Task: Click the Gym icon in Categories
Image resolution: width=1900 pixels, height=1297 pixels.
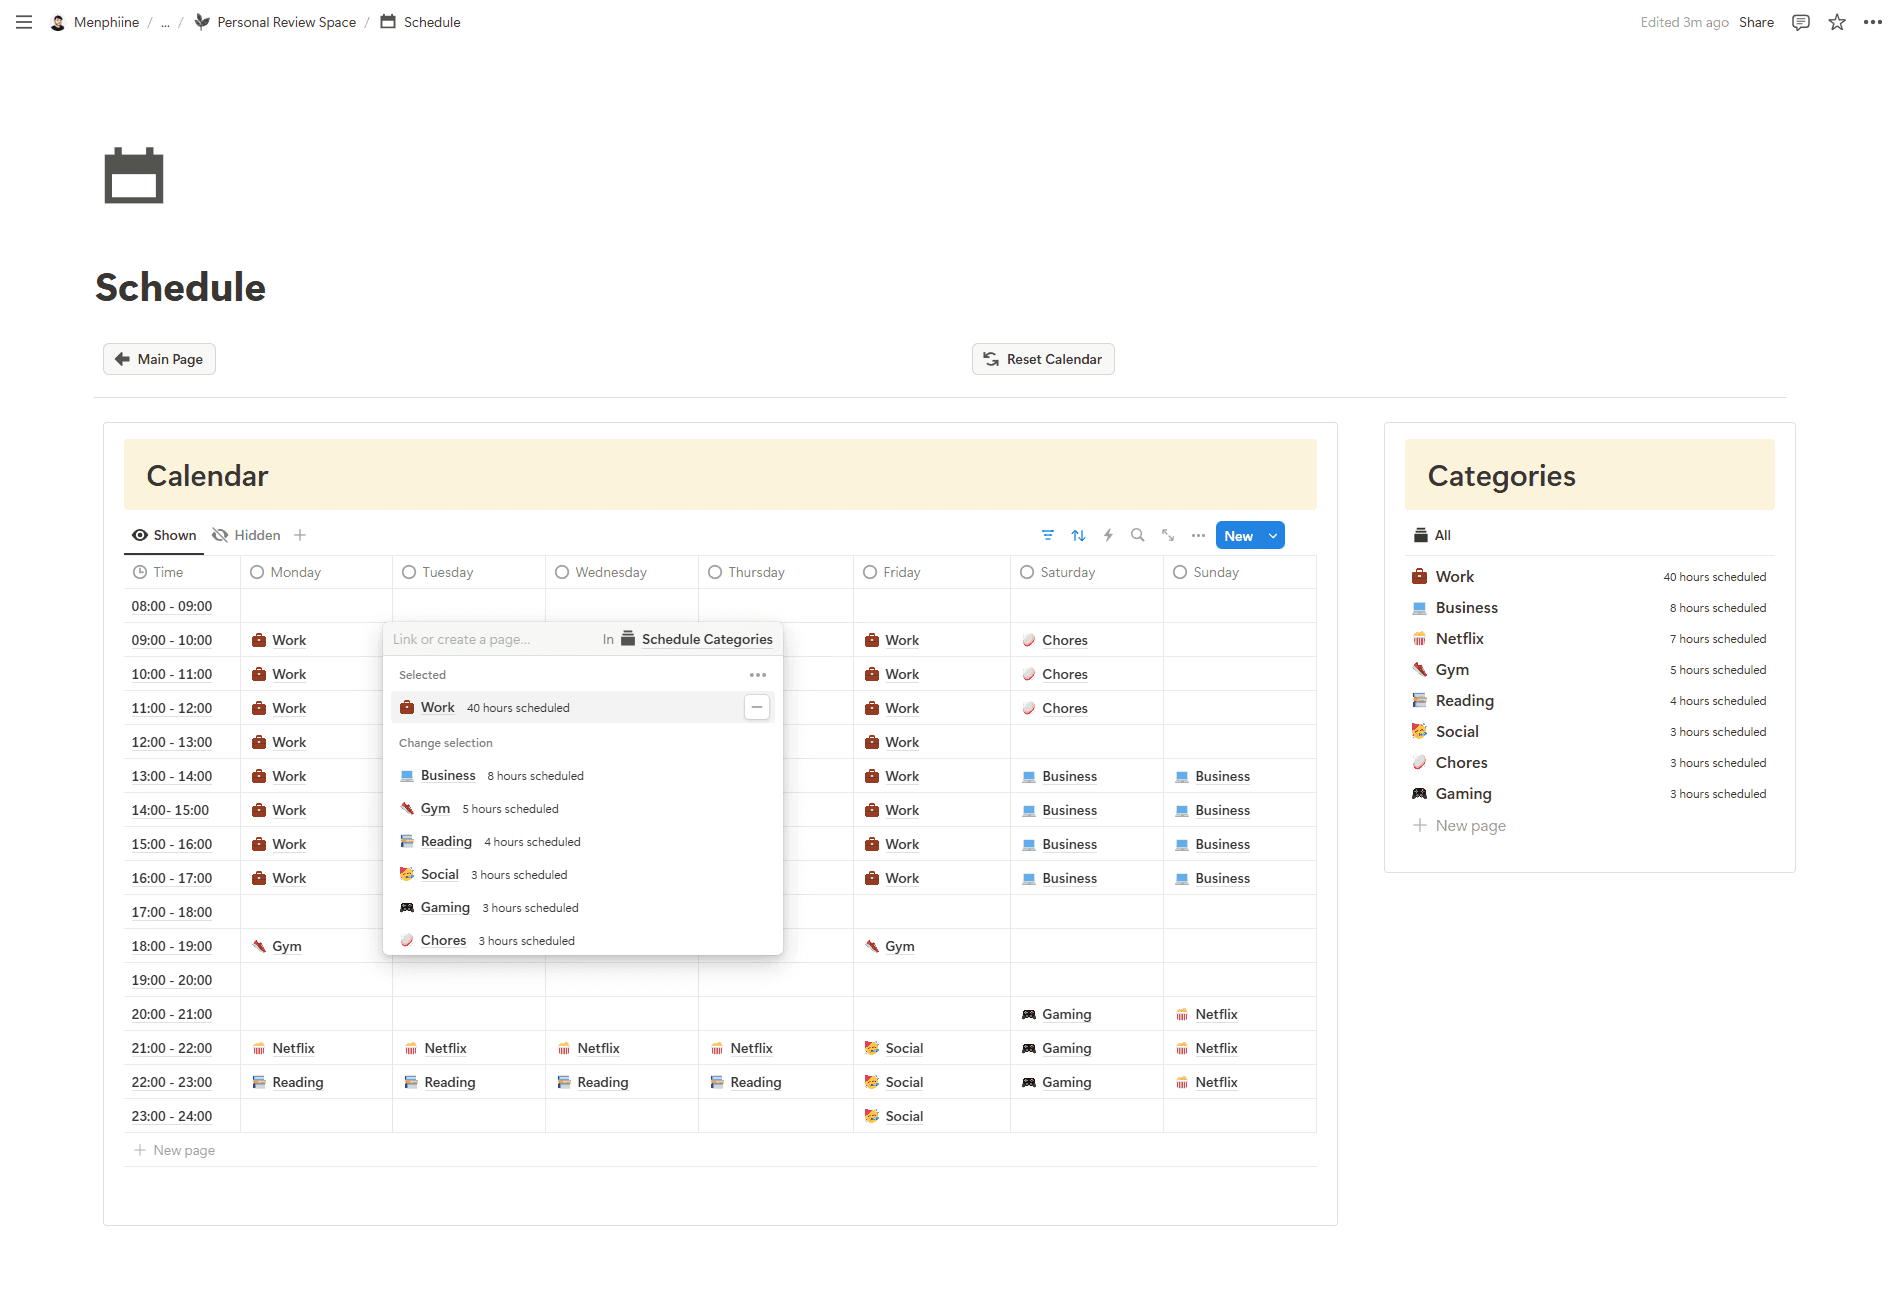Action: 1419,669
